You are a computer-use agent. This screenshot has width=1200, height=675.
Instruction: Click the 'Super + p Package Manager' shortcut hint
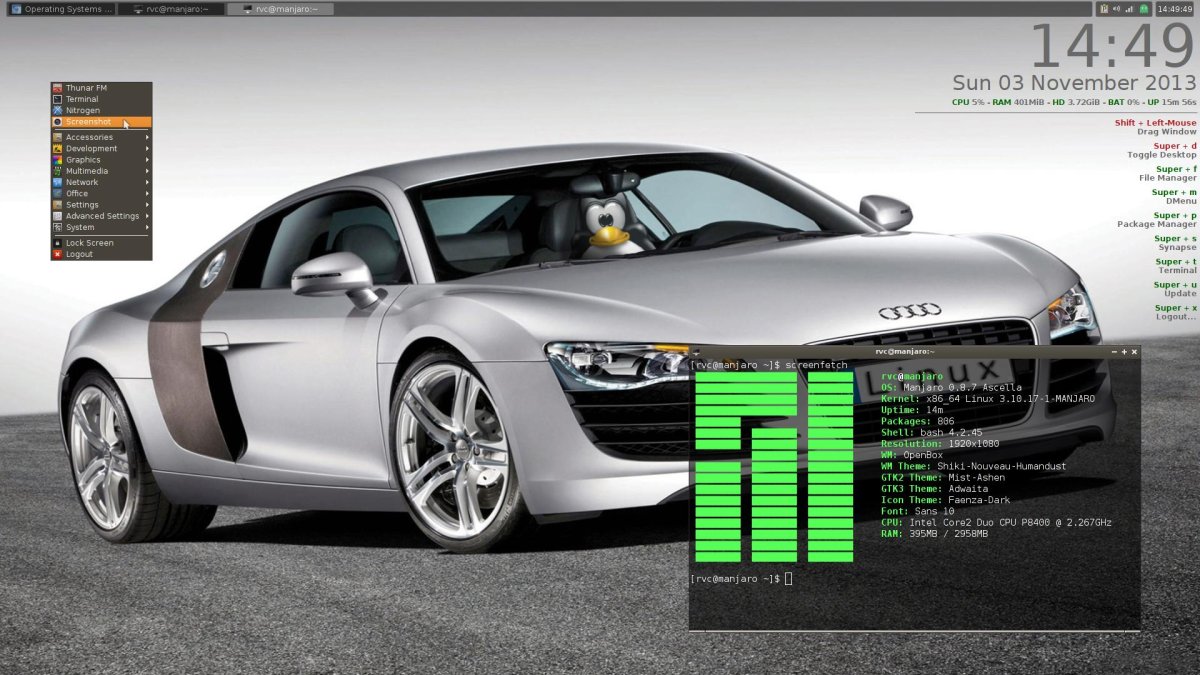tap(1156, 220)
